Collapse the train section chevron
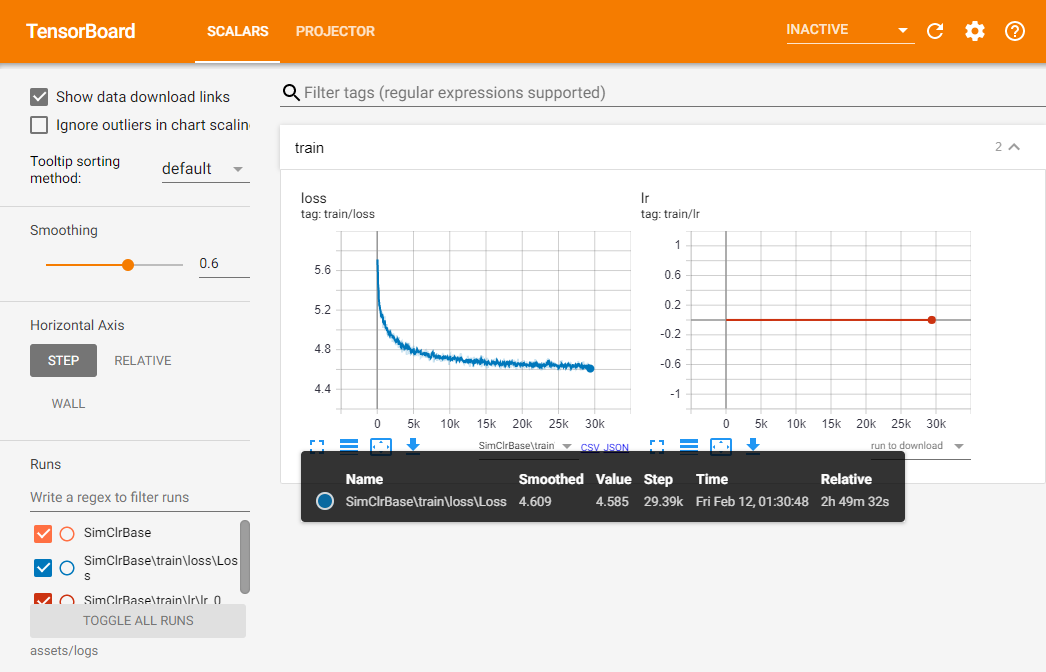The width and height of the screenshot is (1046, 672). click(1015, 147)
